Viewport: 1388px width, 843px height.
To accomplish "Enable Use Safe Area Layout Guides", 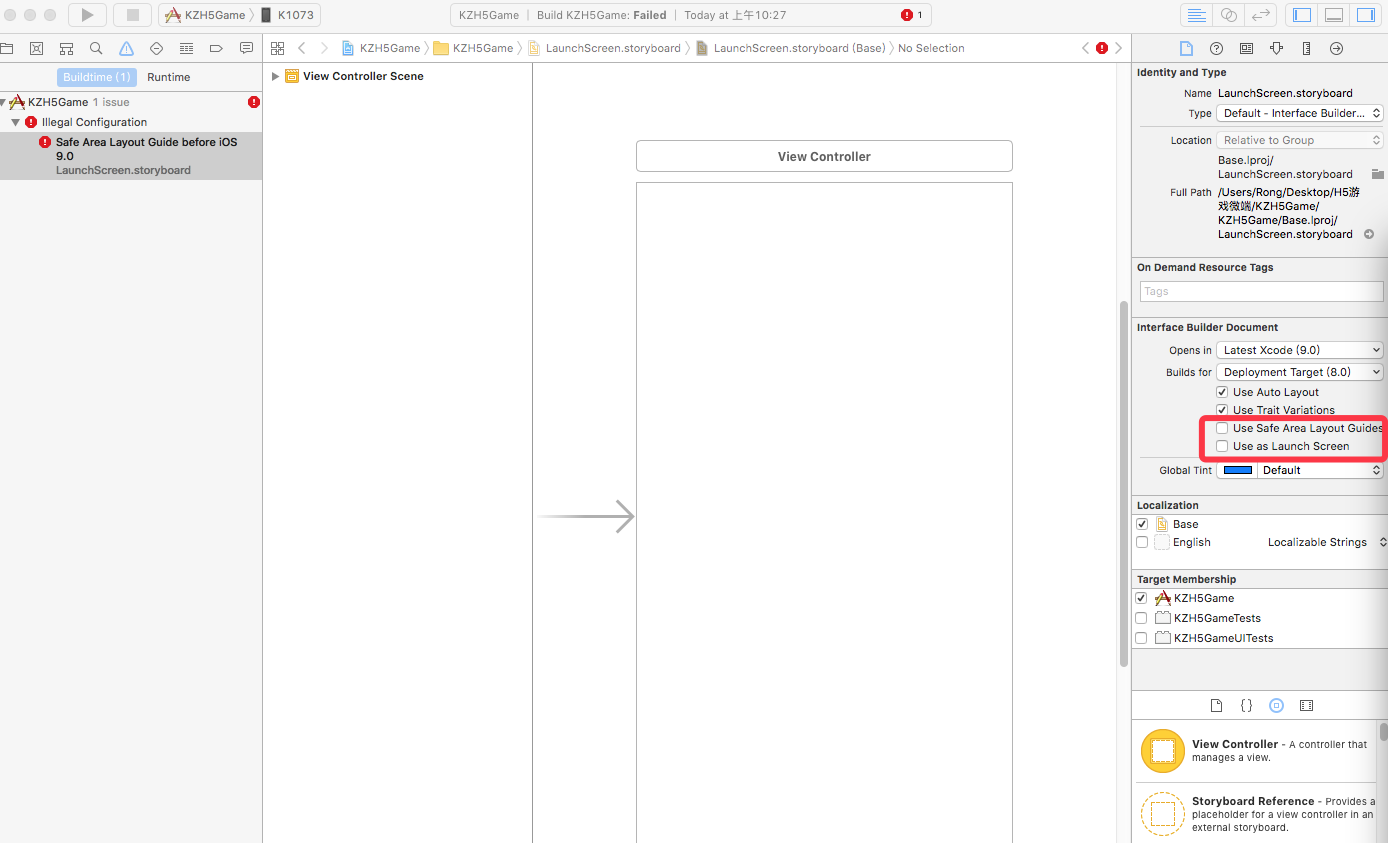I will coord(1222,428).
